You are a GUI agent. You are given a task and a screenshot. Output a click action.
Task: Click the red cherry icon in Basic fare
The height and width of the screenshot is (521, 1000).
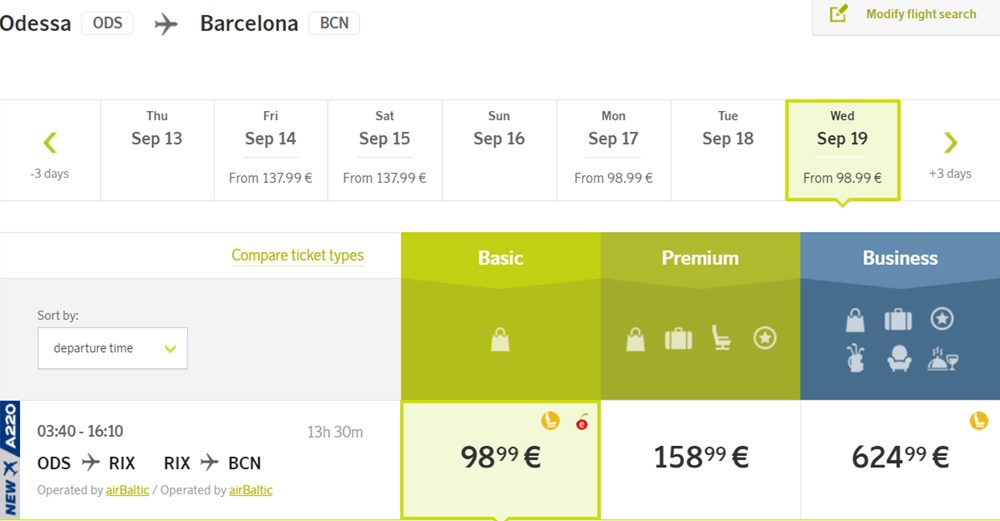pyautogui.click(x=582, y=422)
